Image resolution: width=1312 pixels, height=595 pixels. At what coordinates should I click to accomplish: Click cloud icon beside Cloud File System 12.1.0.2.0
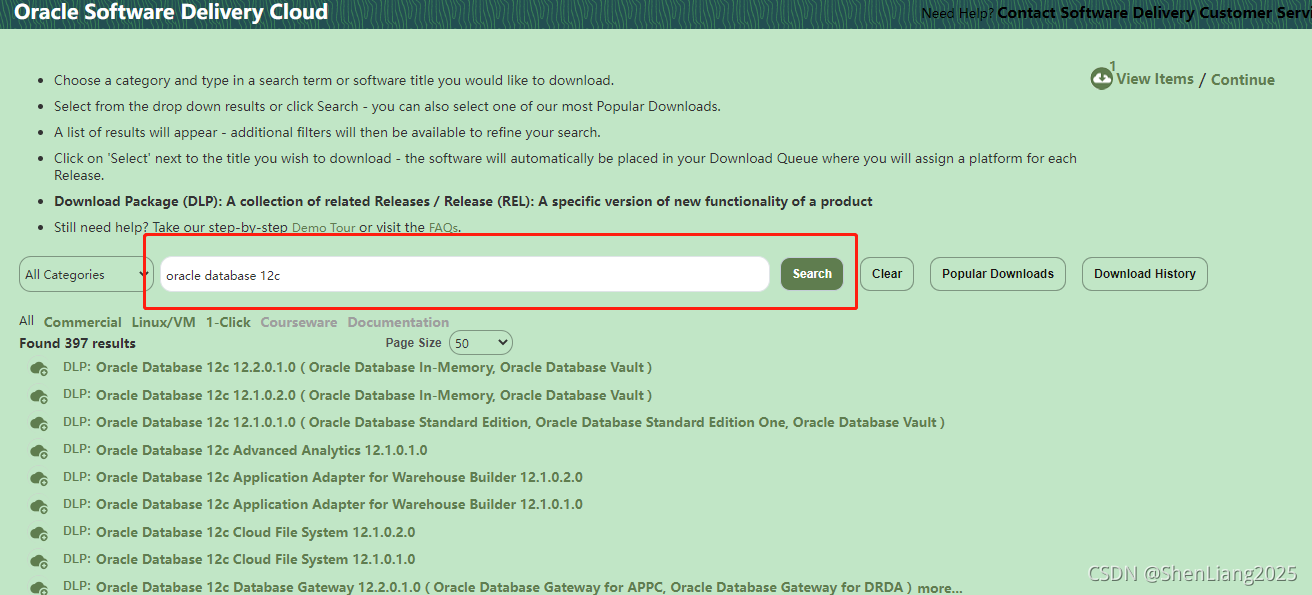(x=40, y=534)
